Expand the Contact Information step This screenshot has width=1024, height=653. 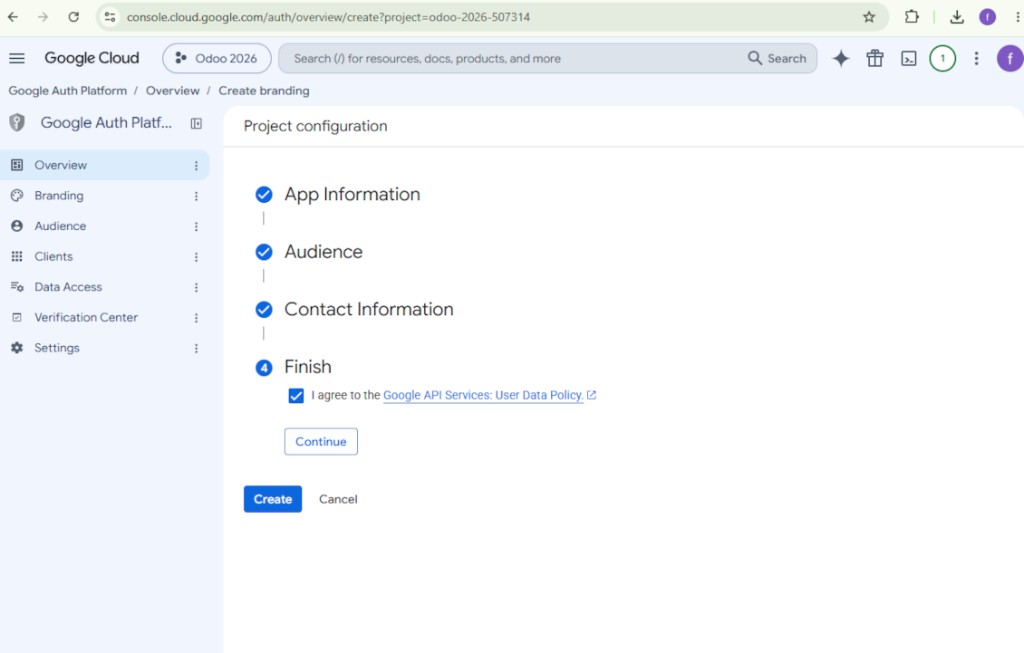[368, 309]
